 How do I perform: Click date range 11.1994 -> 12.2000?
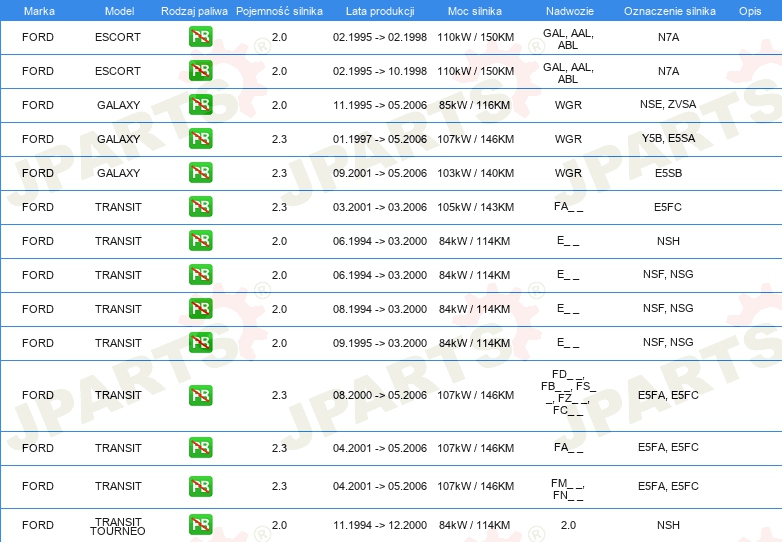[380, 525]
